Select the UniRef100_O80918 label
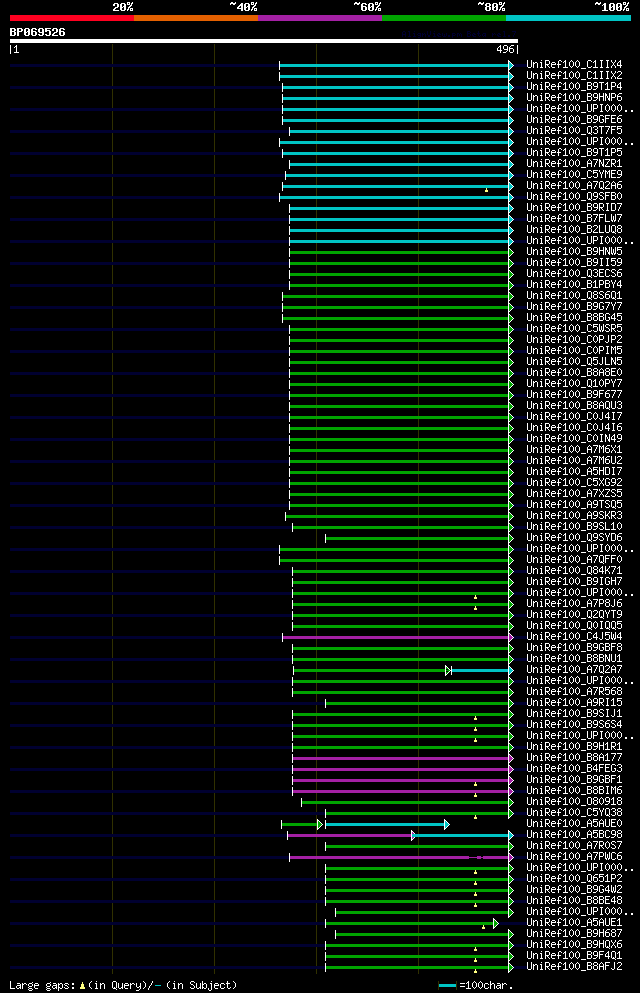Screen dimensions: 640x993 tap(574, 802)
